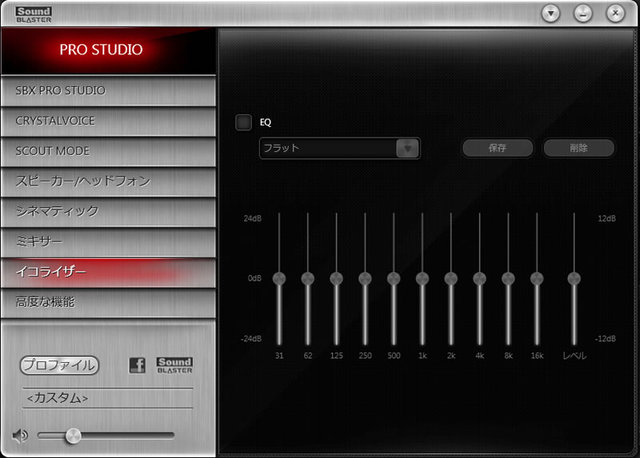
Task: Open the CRYSTALVOICE section
Action: pos(109,121)
